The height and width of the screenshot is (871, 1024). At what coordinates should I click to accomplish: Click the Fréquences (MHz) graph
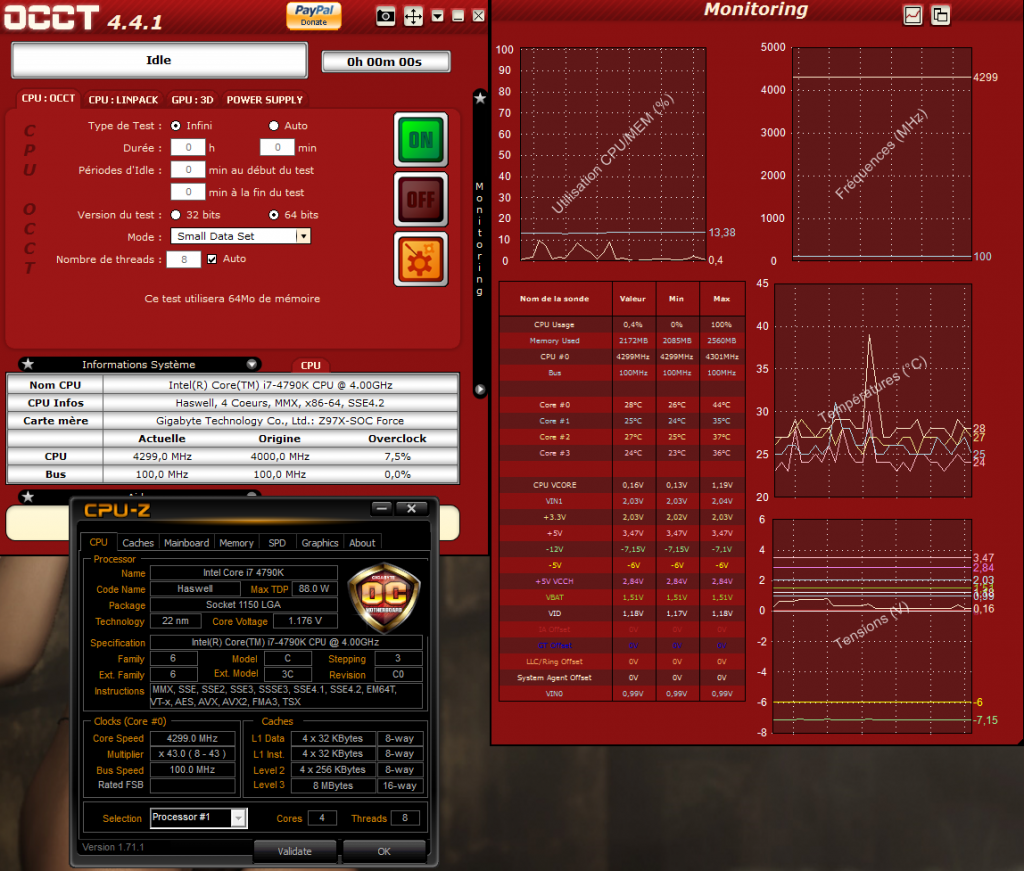[x=882, y=154]
